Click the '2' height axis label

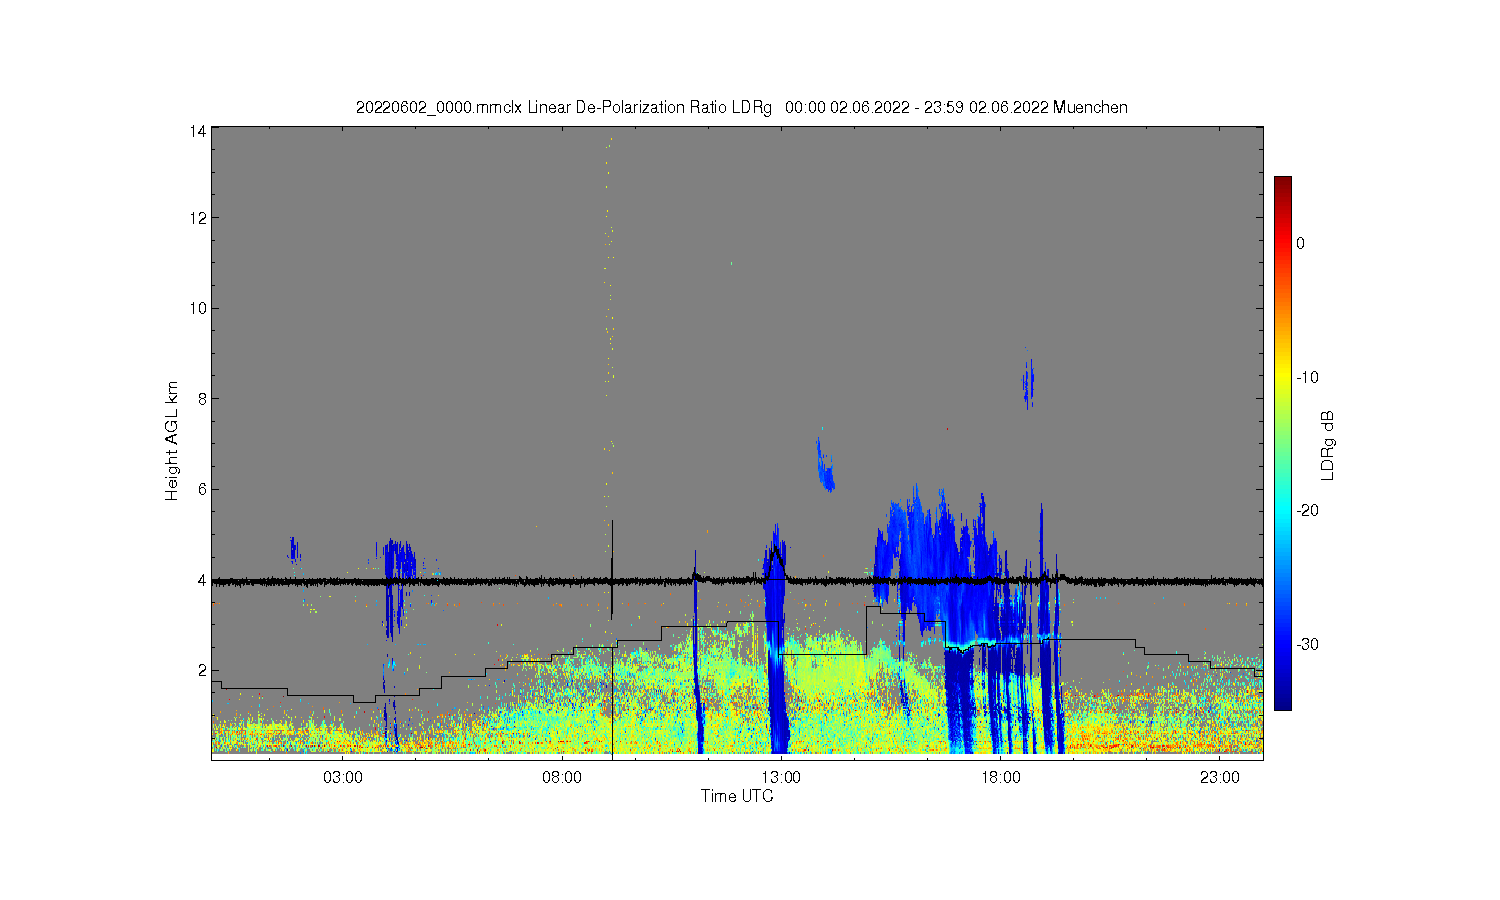tap(202, 670)
